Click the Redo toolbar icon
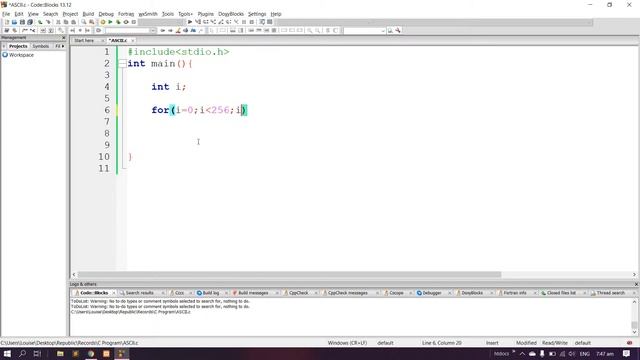The width and height of the screenshot is (640, 360). [48, 22]
